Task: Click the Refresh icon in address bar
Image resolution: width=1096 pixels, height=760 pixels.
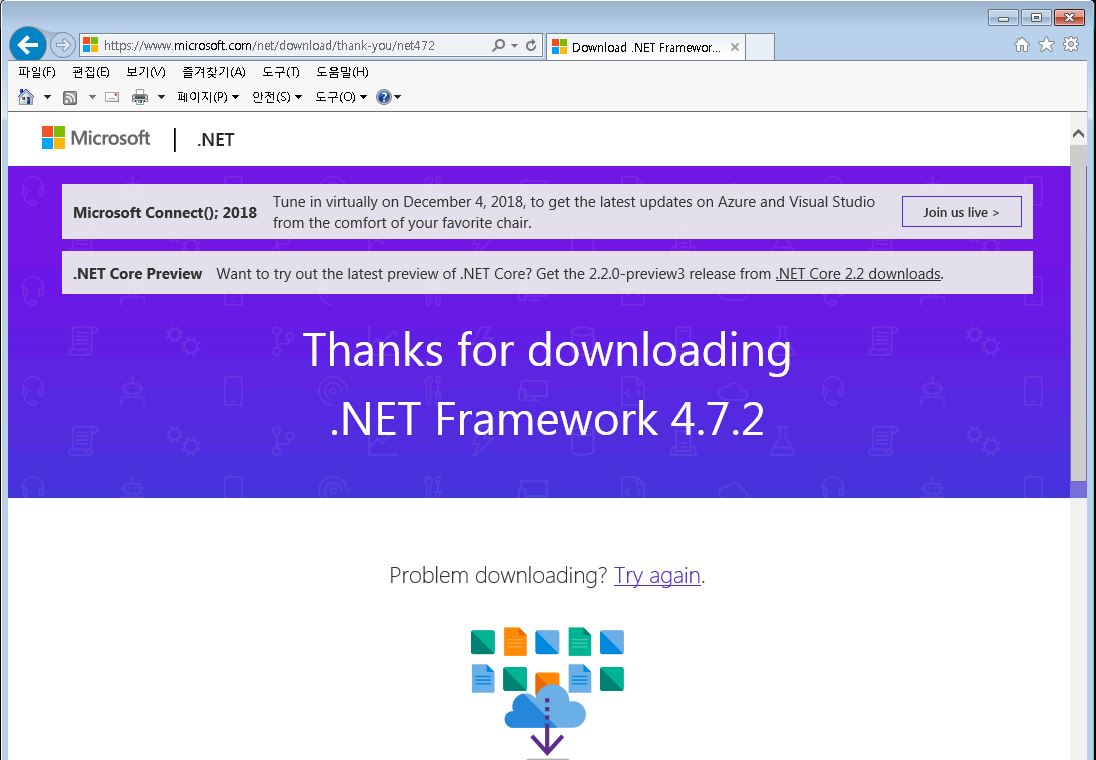Action: [531, 46]
